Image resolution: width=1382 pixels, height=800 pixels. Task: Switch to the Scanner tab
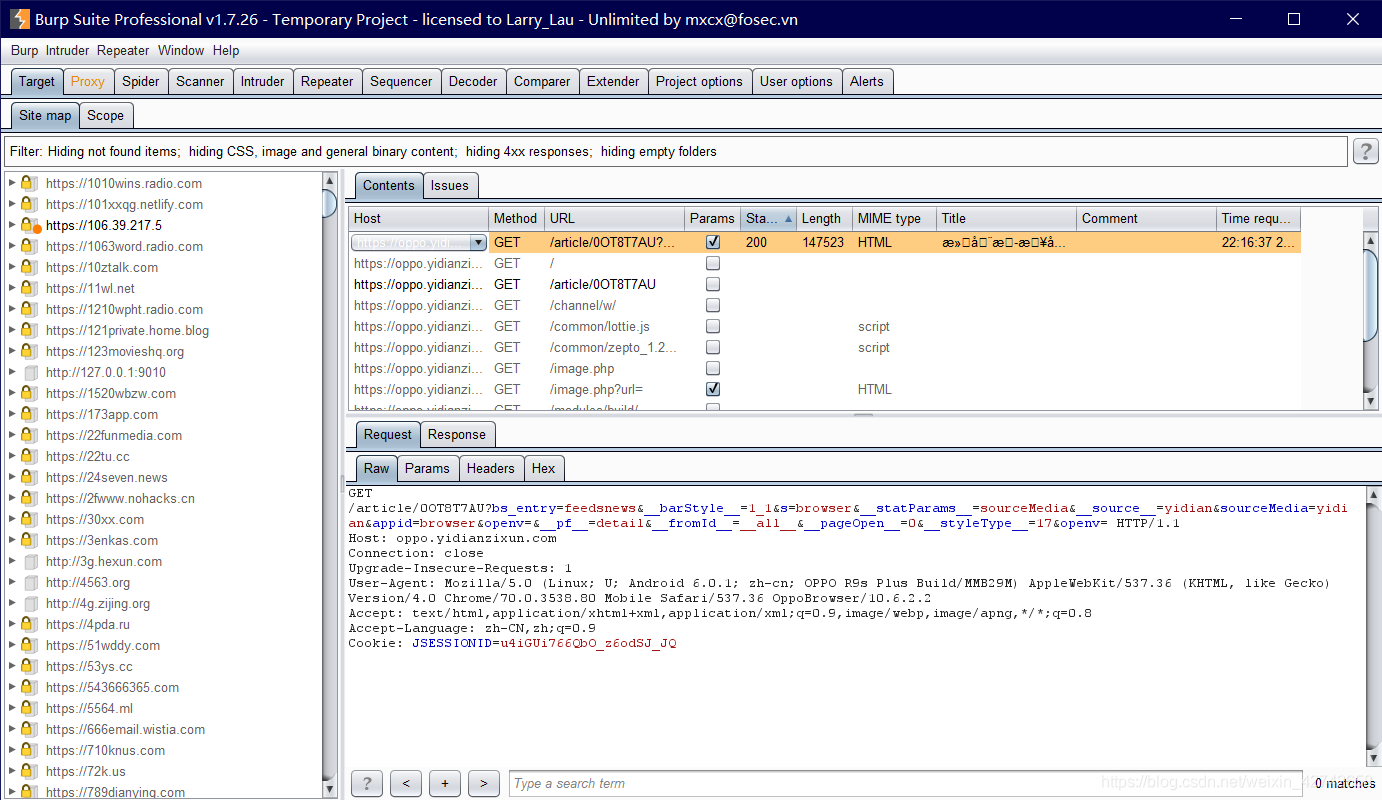200,81
